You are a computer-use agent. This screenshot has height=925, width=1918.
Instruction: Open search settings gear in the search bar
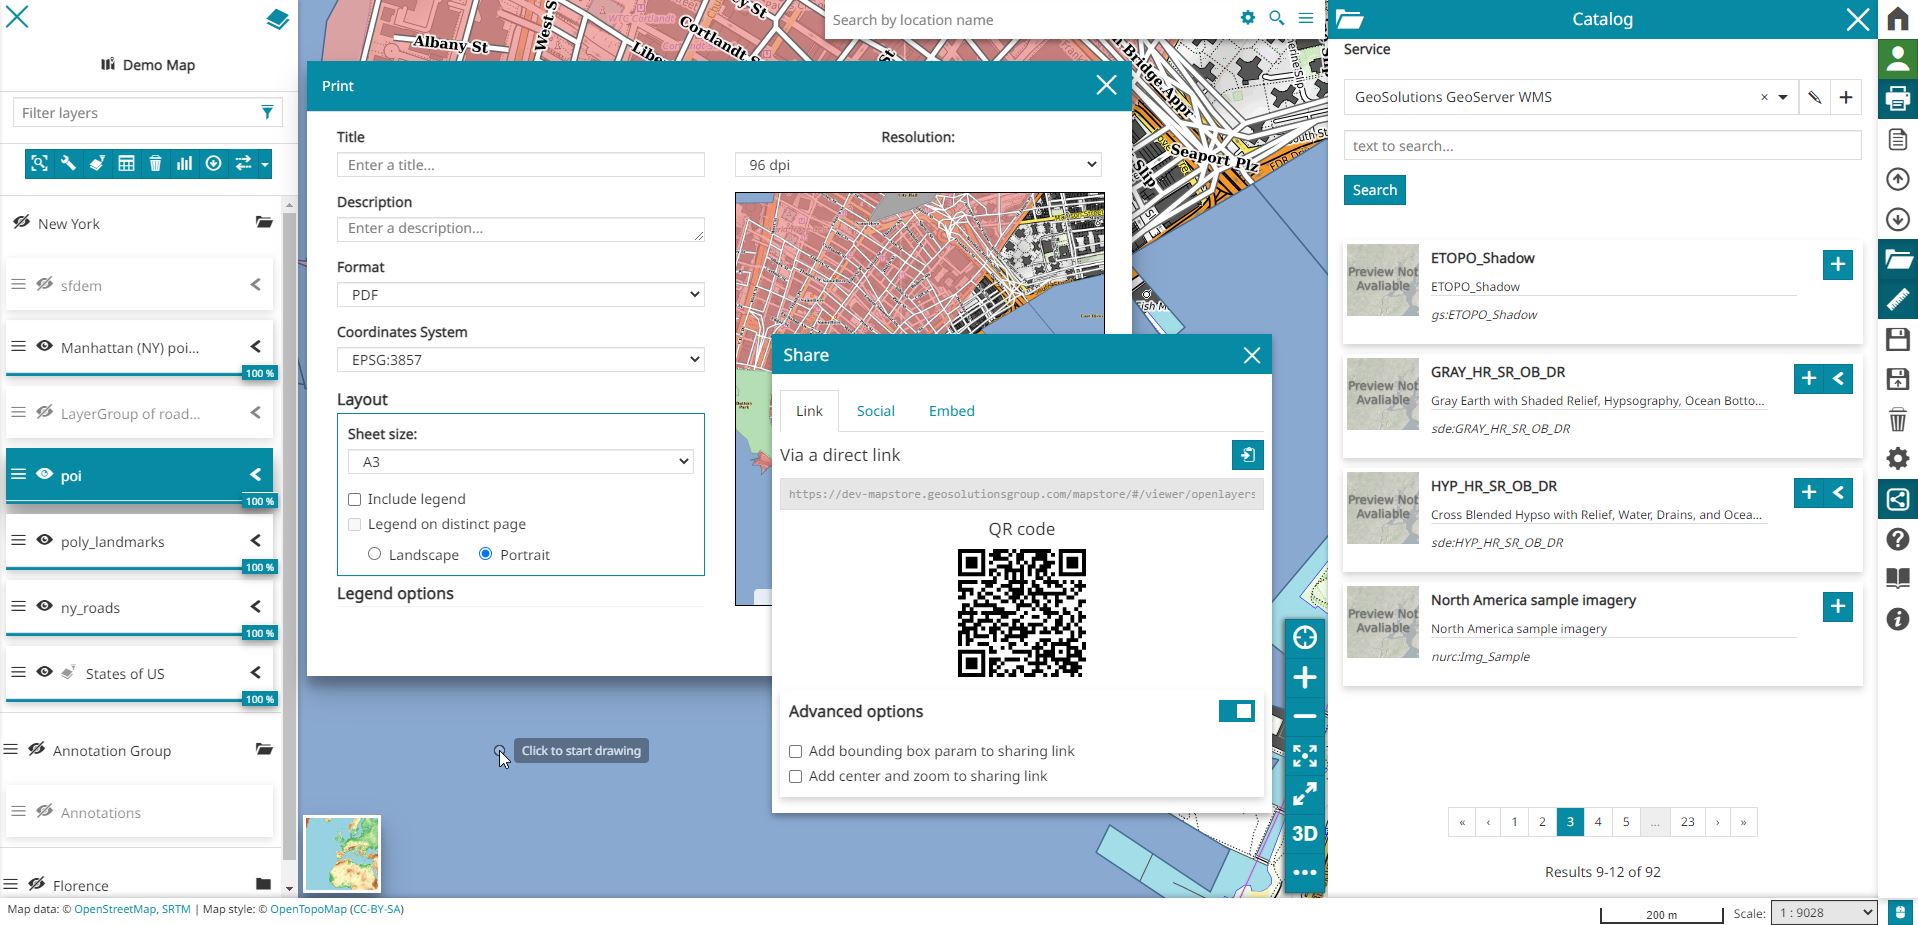(1247, 18)
